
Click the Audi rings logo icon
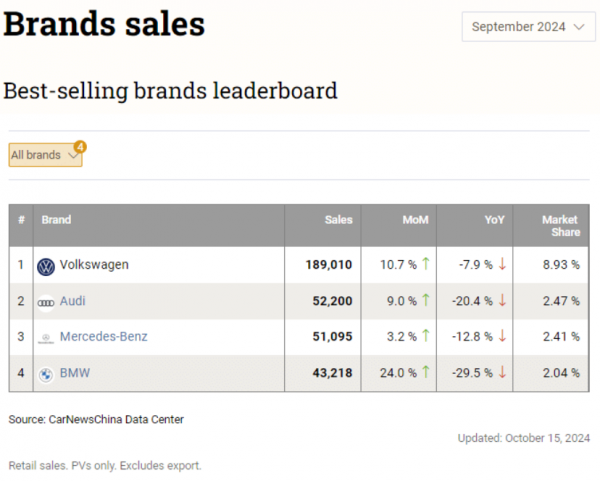(x=46, y=302)
